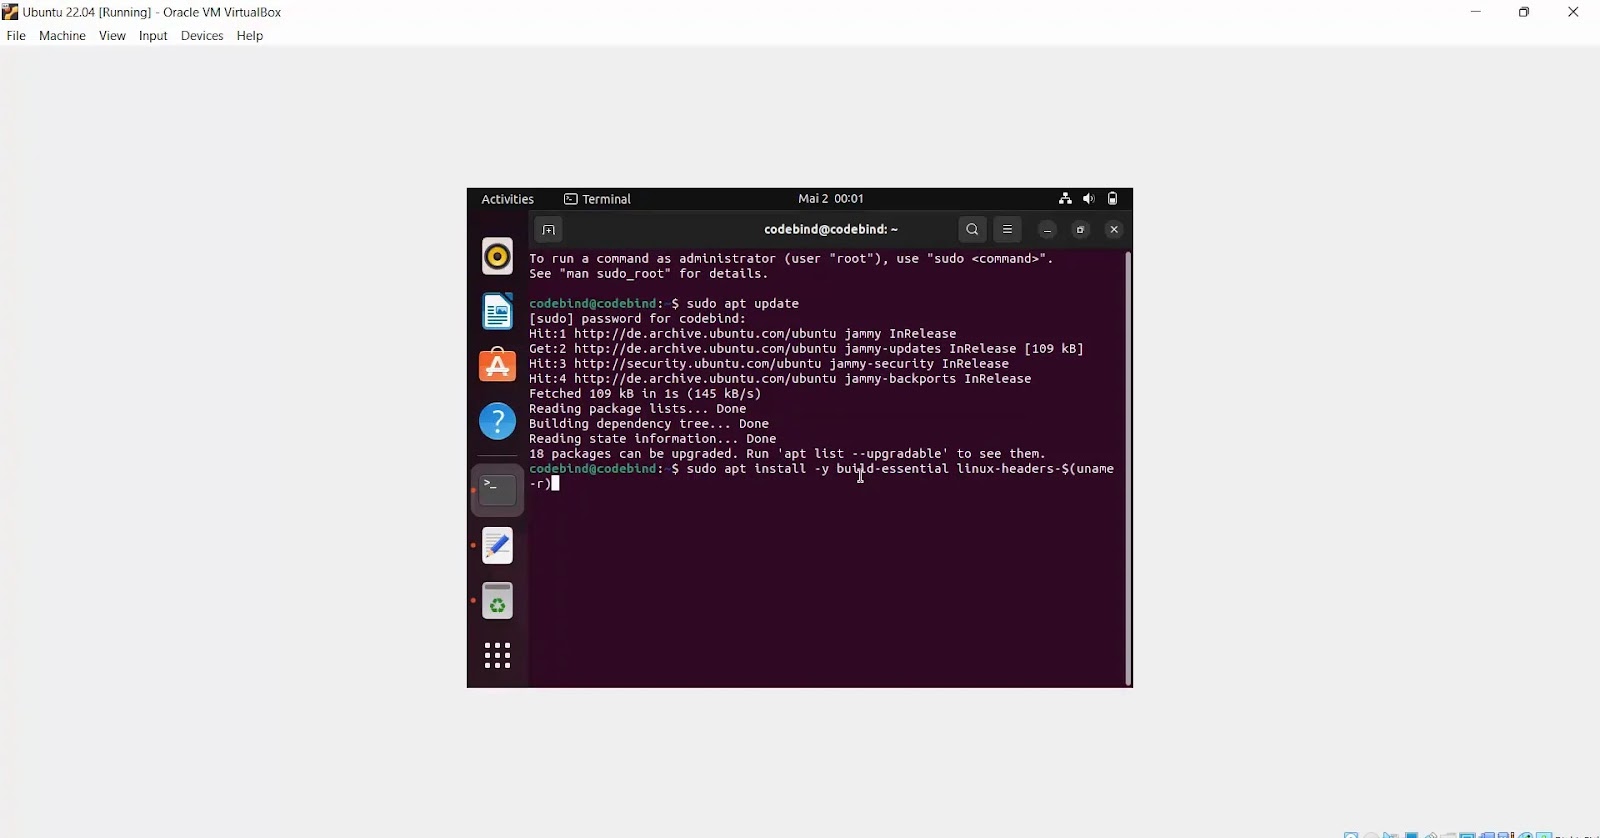
Task: Restore down the VirtualBox window
Action: tap(1524, 13)
